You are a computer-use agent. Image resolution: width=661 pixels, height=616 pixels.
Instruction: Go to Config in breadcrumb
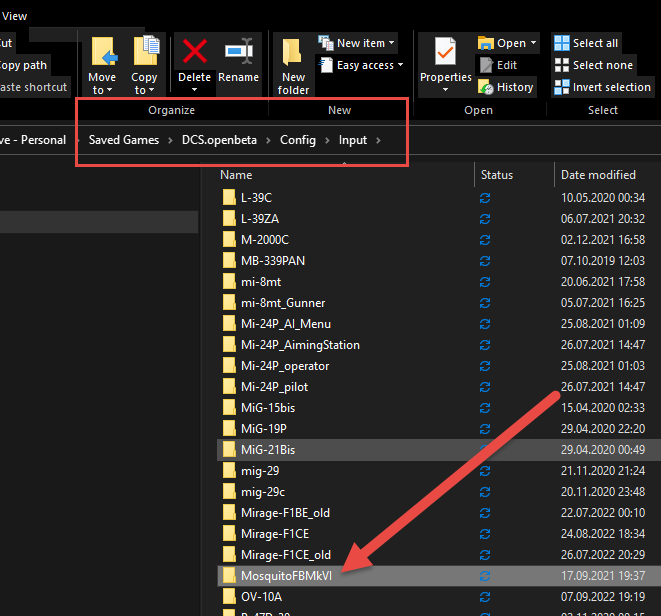(x=298, y=140)
